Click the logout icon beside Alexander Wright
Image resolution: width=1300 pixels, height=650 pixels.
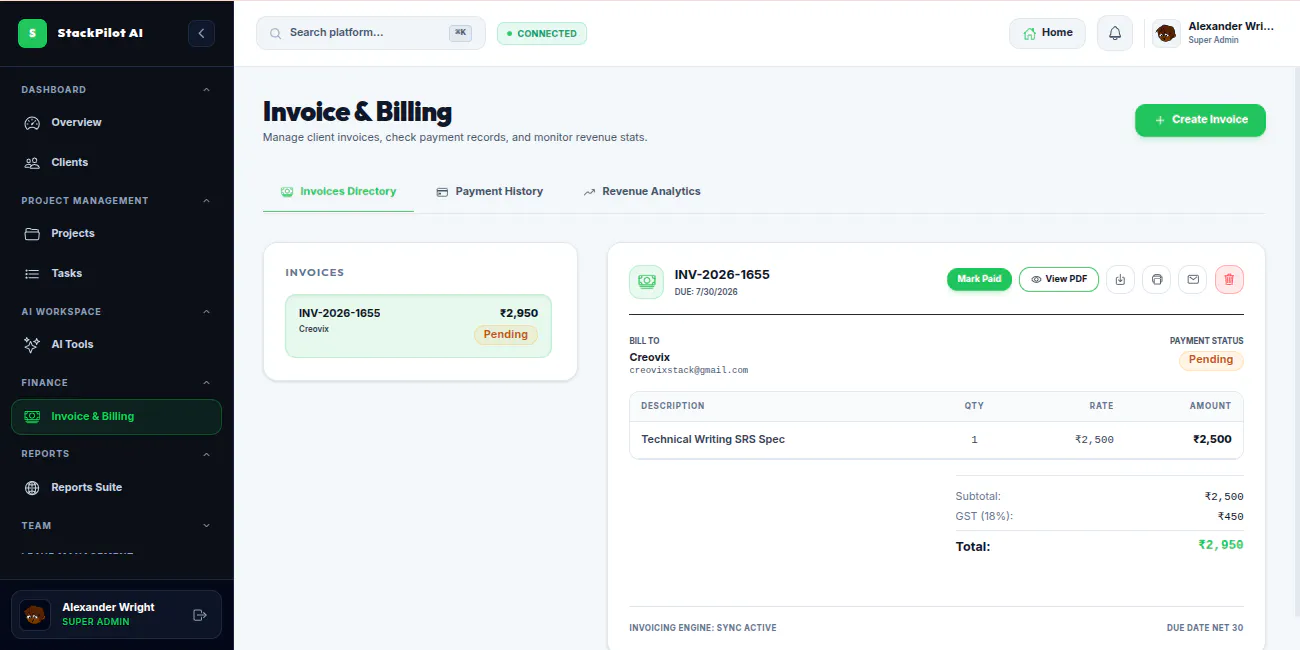[199, 615]
